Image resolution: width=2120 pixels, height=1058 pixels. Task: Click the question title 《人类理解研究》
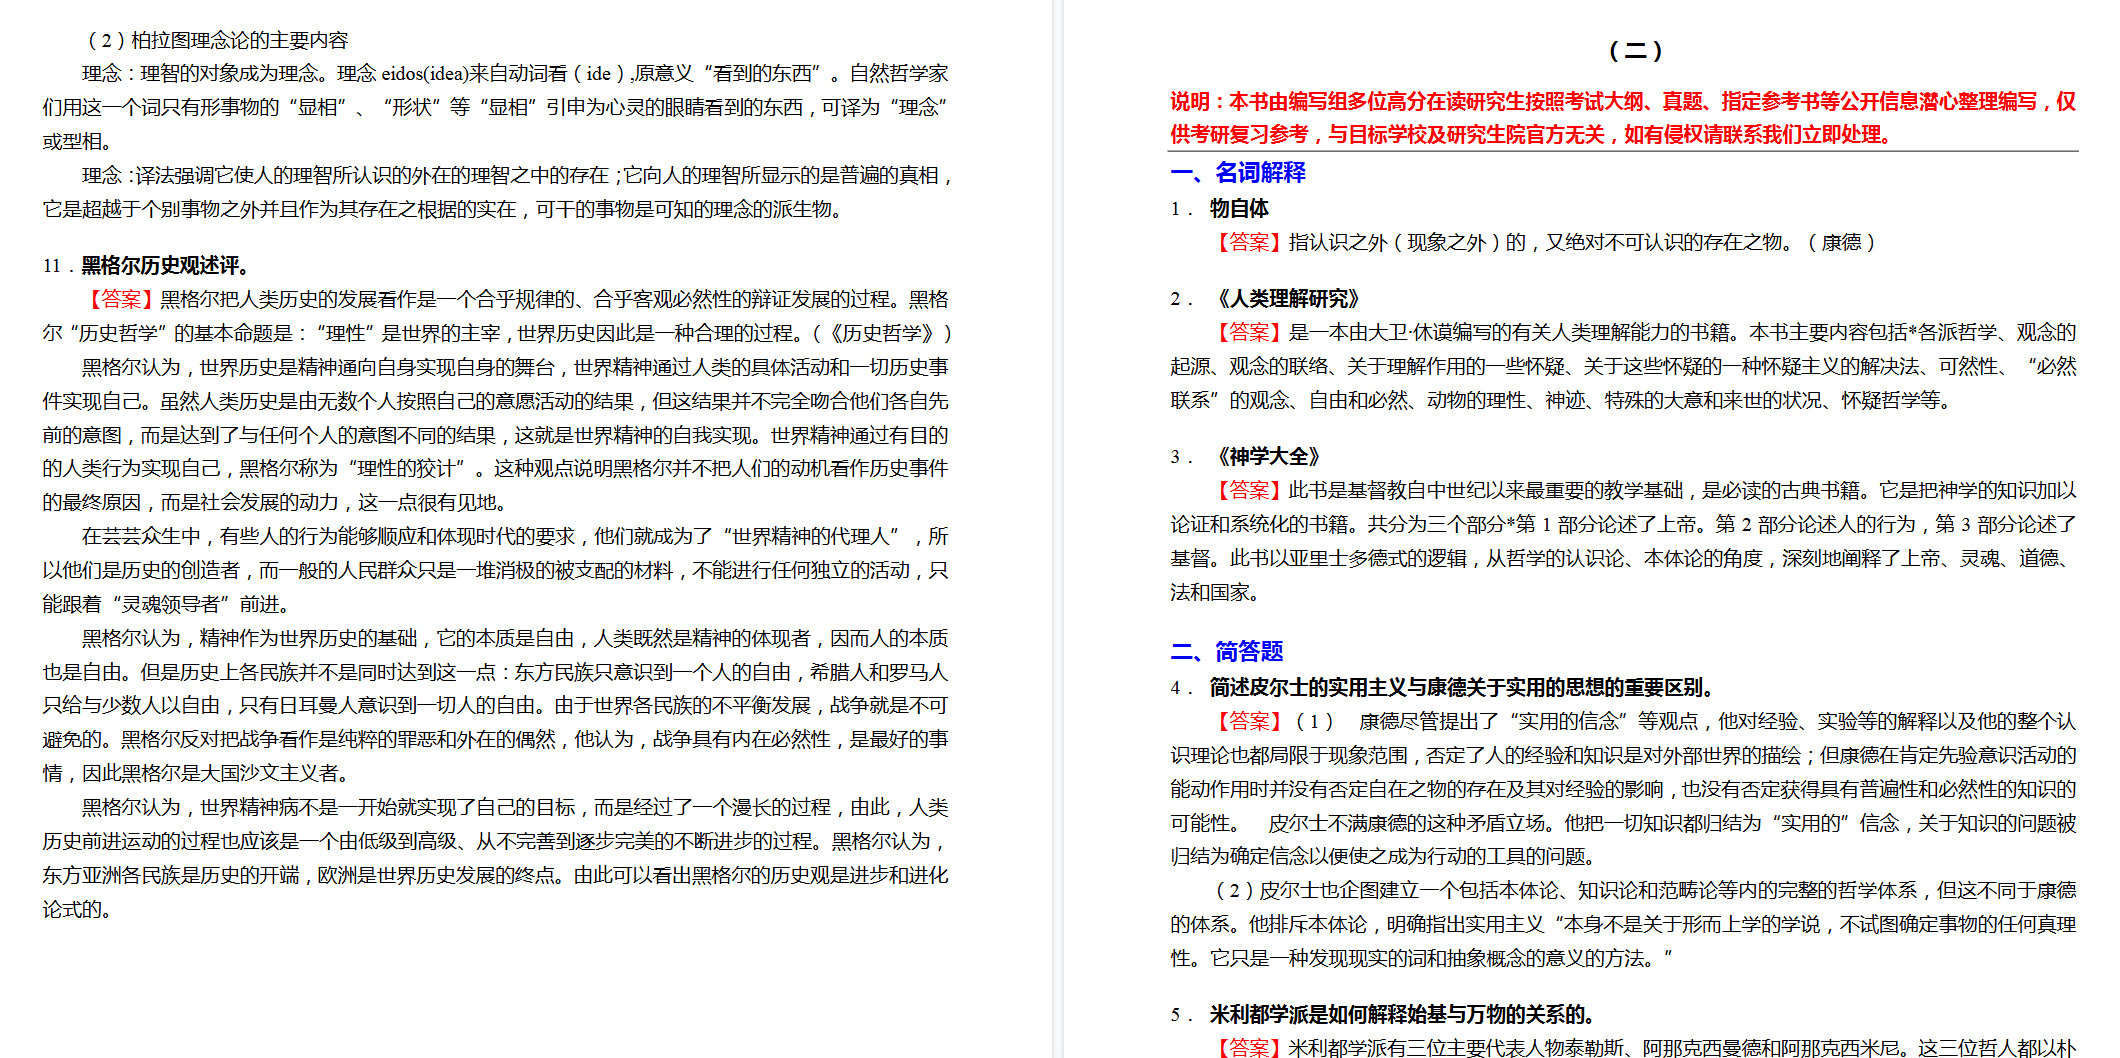pos(1289,299)
